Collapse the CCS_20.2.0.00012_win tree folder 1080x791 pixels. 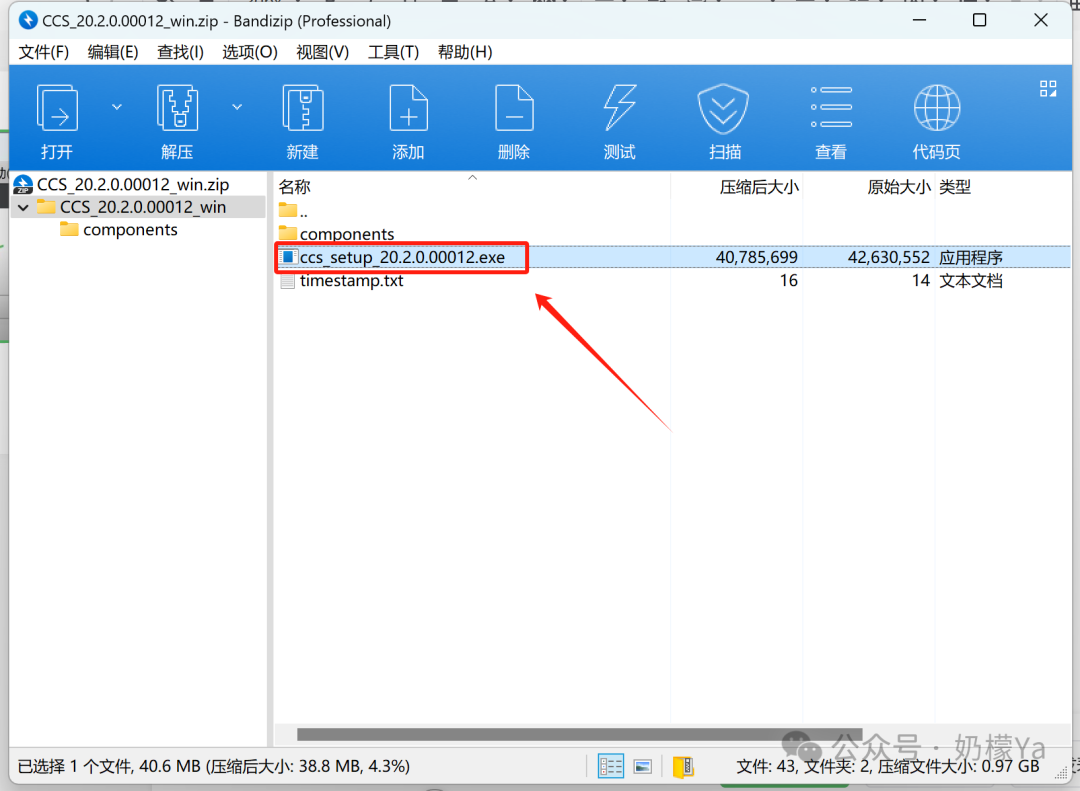point(23,207)
